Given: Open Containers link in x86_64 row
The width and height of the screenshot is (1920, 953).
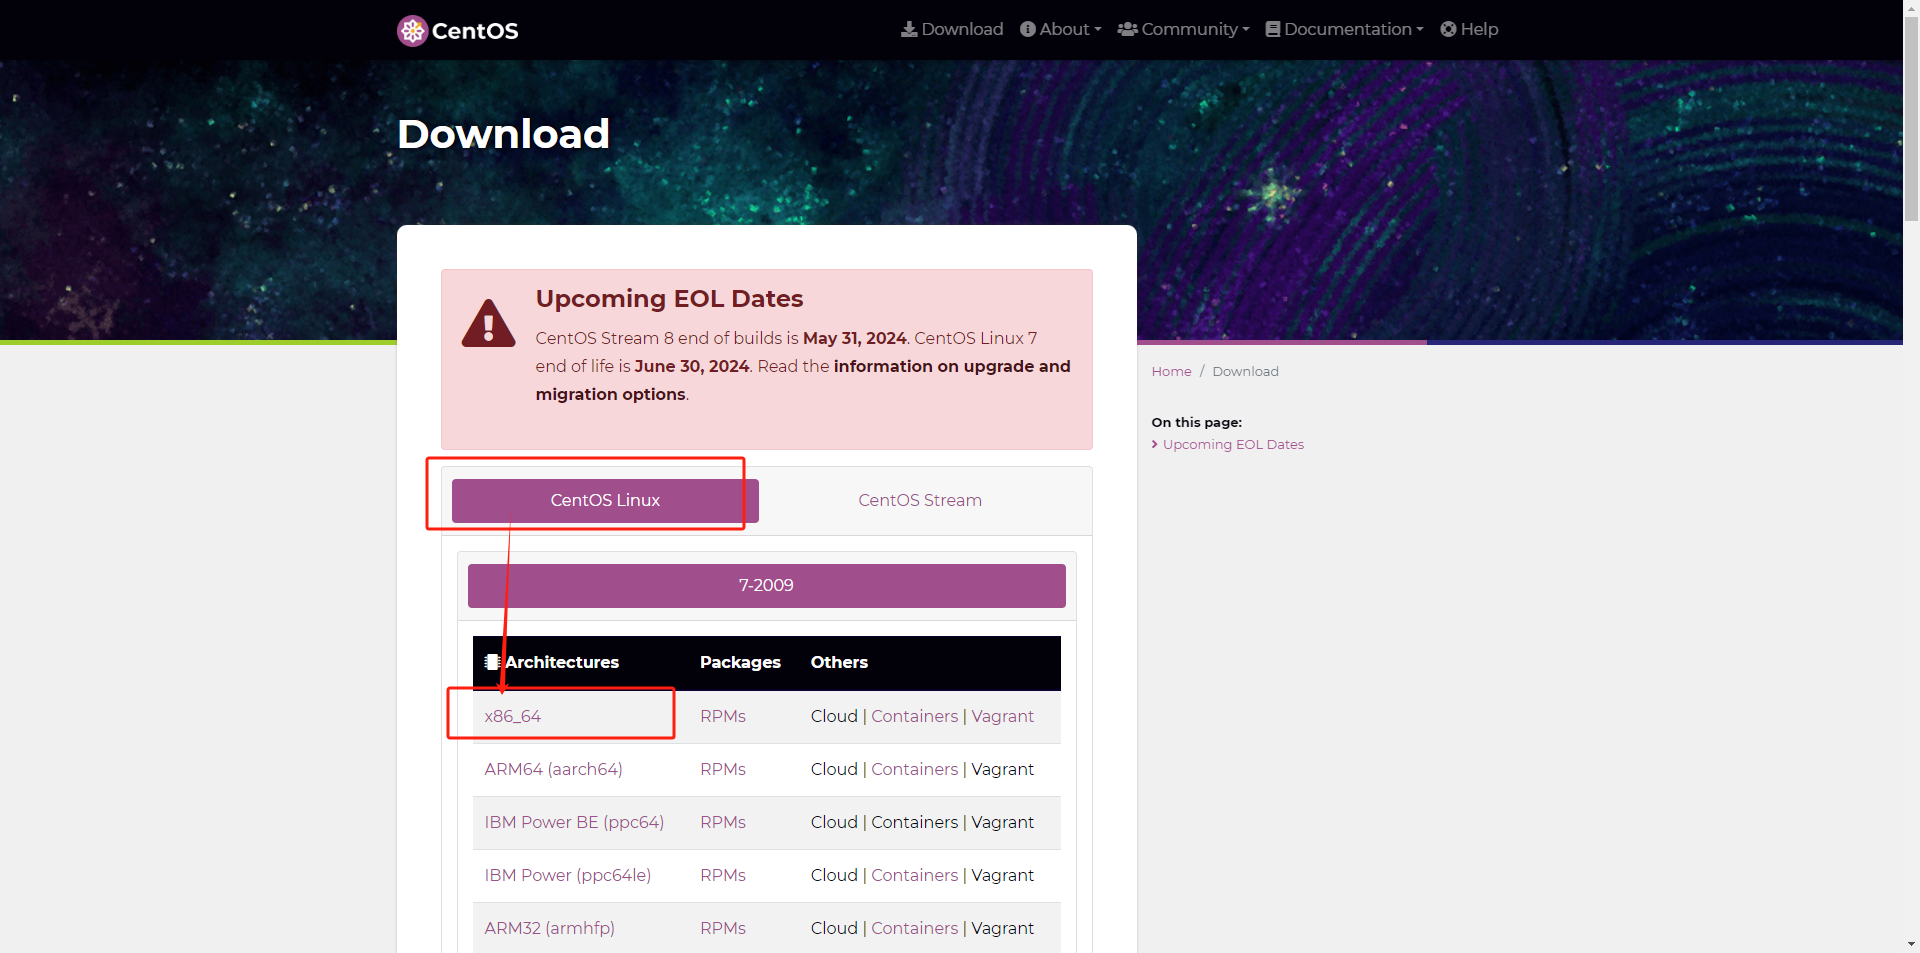Looking at the screenshot, I should point(914,717).
